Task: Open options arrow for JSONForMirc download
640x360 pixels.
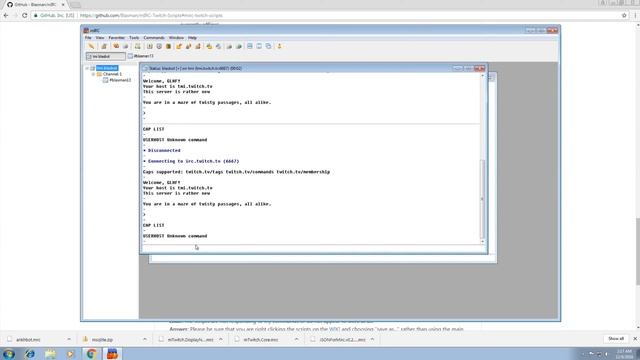Action: 372,339
